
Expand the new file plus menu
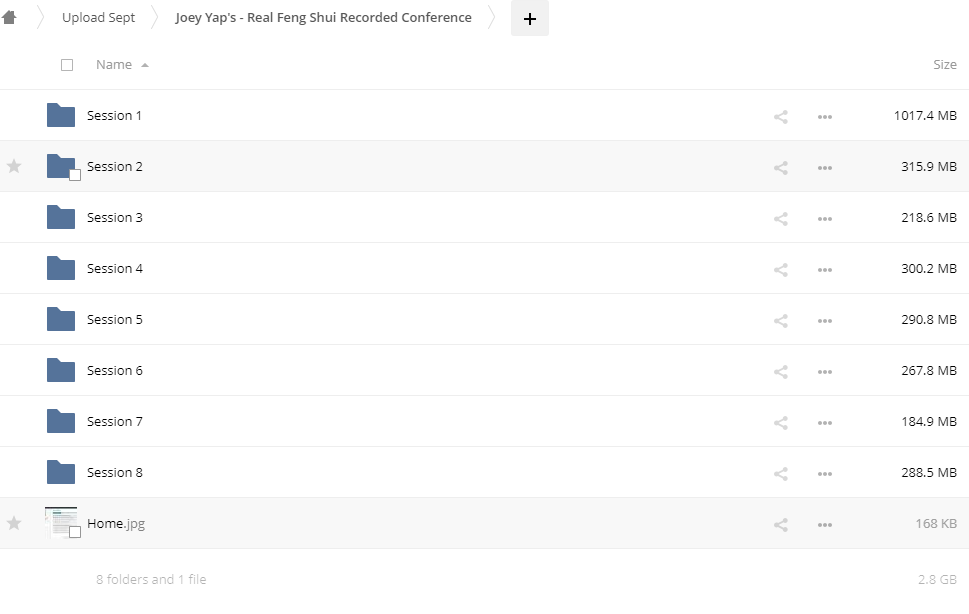pyautogui.click(x=530, y=19)
